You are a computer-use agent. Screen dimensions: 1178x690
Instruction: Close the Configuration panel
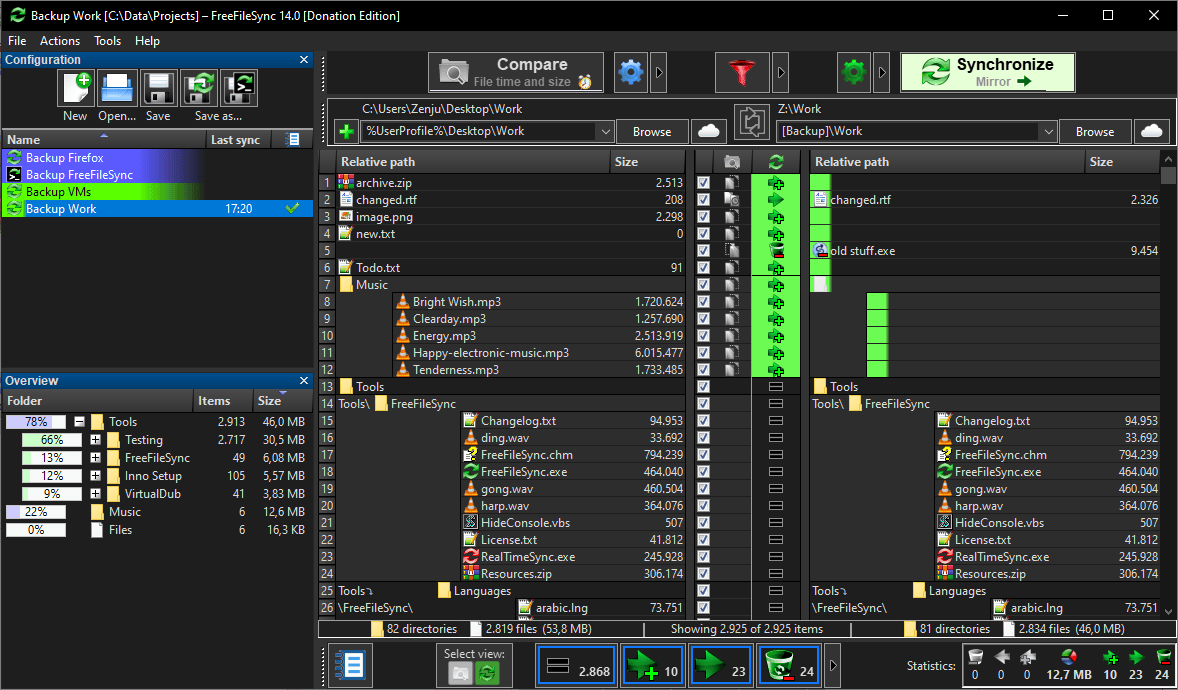tap(304, 59)
